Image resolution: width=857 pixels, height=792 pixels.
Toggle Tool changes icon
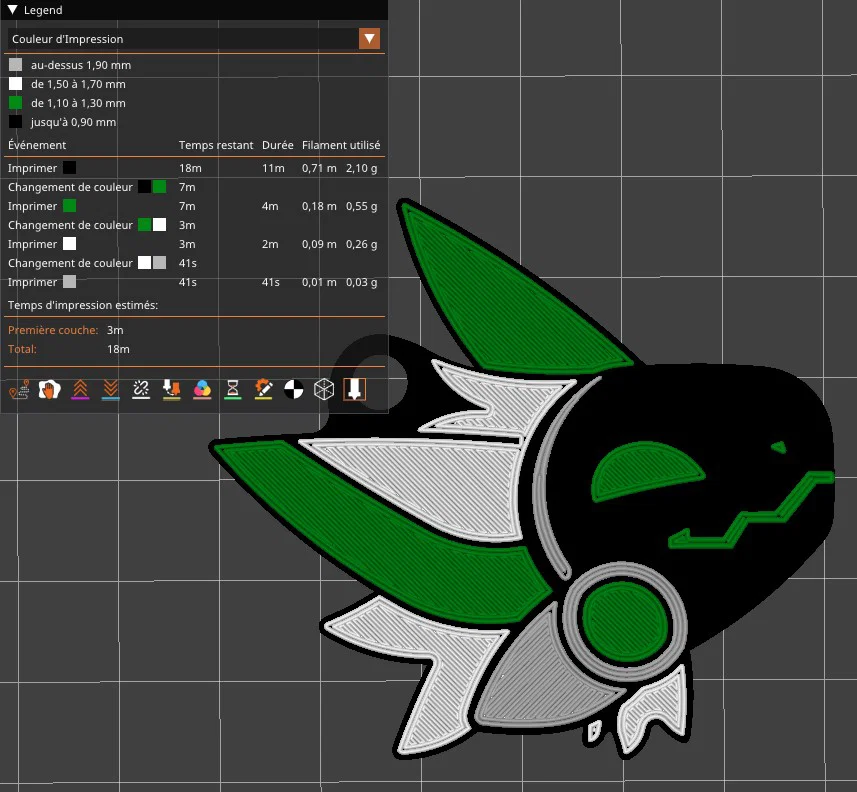[x=172, y=390]
